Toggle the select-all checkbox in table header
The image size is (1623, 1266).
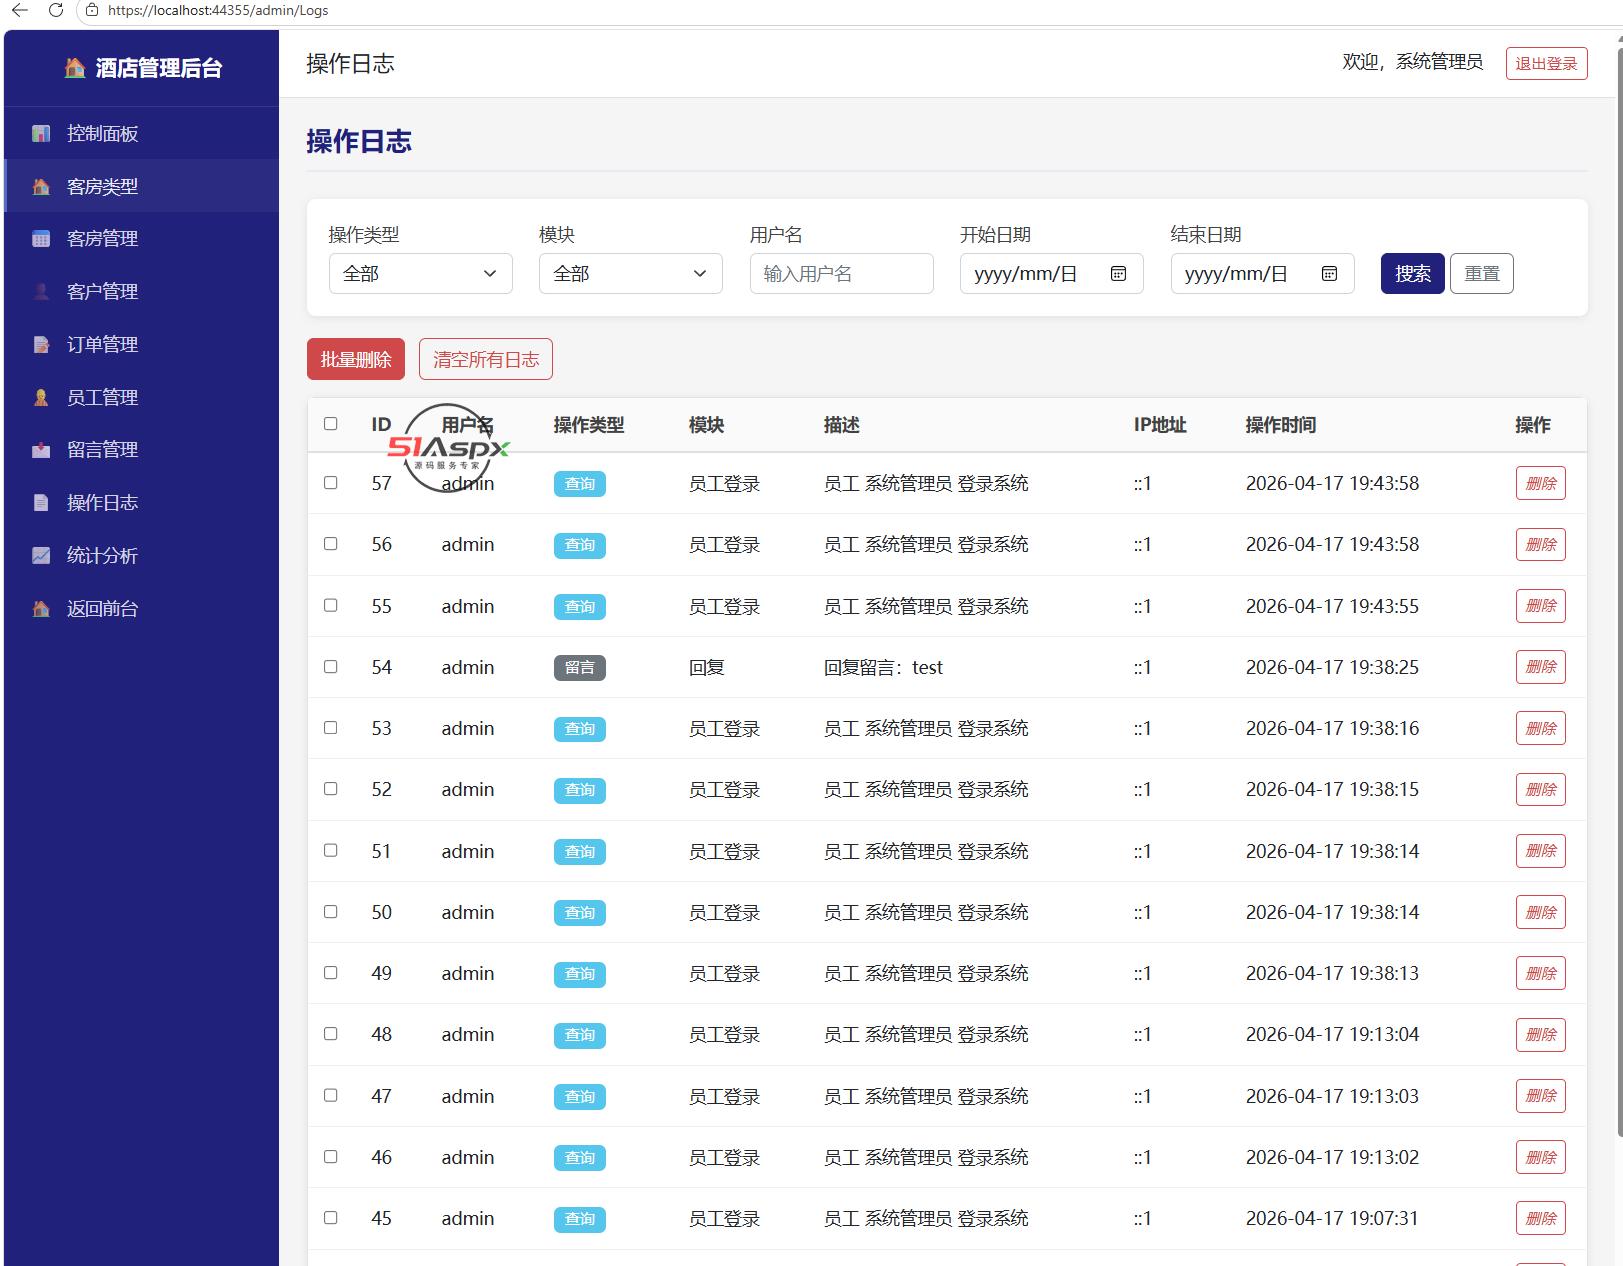(x=331, y=424)
